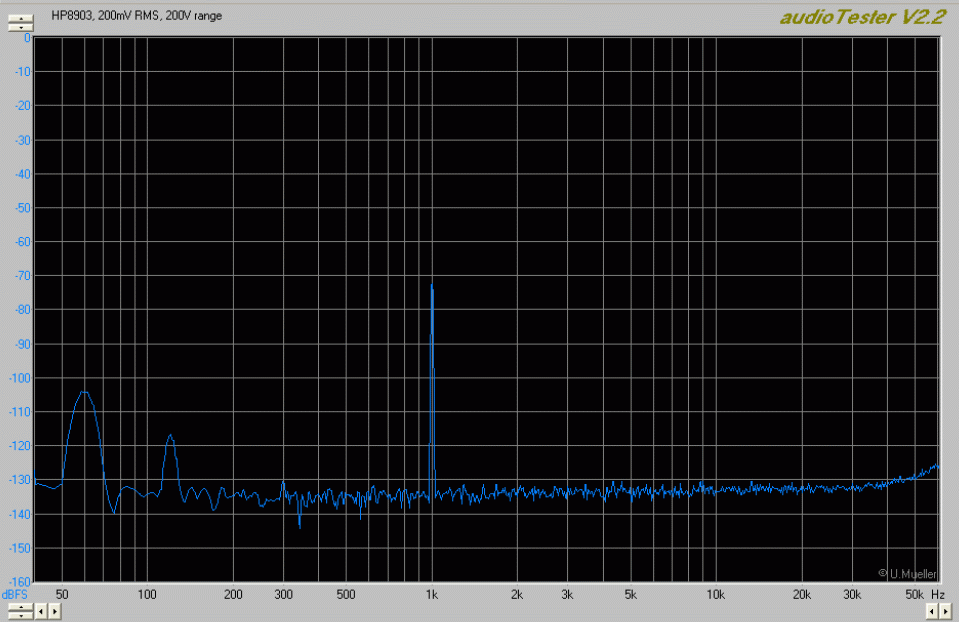The image size is (959, 622).
Task: Click the U.Mueller copyright text
Action: [x=909, y=573]
